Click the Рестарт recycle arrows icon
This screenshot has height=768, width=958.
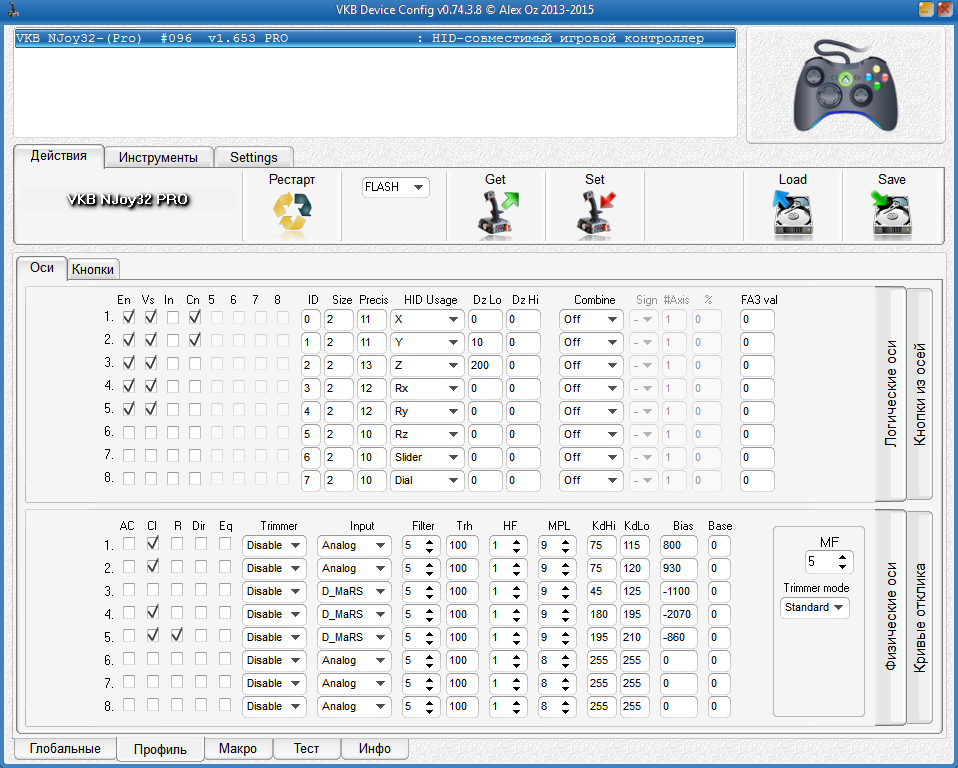point(292,214)
